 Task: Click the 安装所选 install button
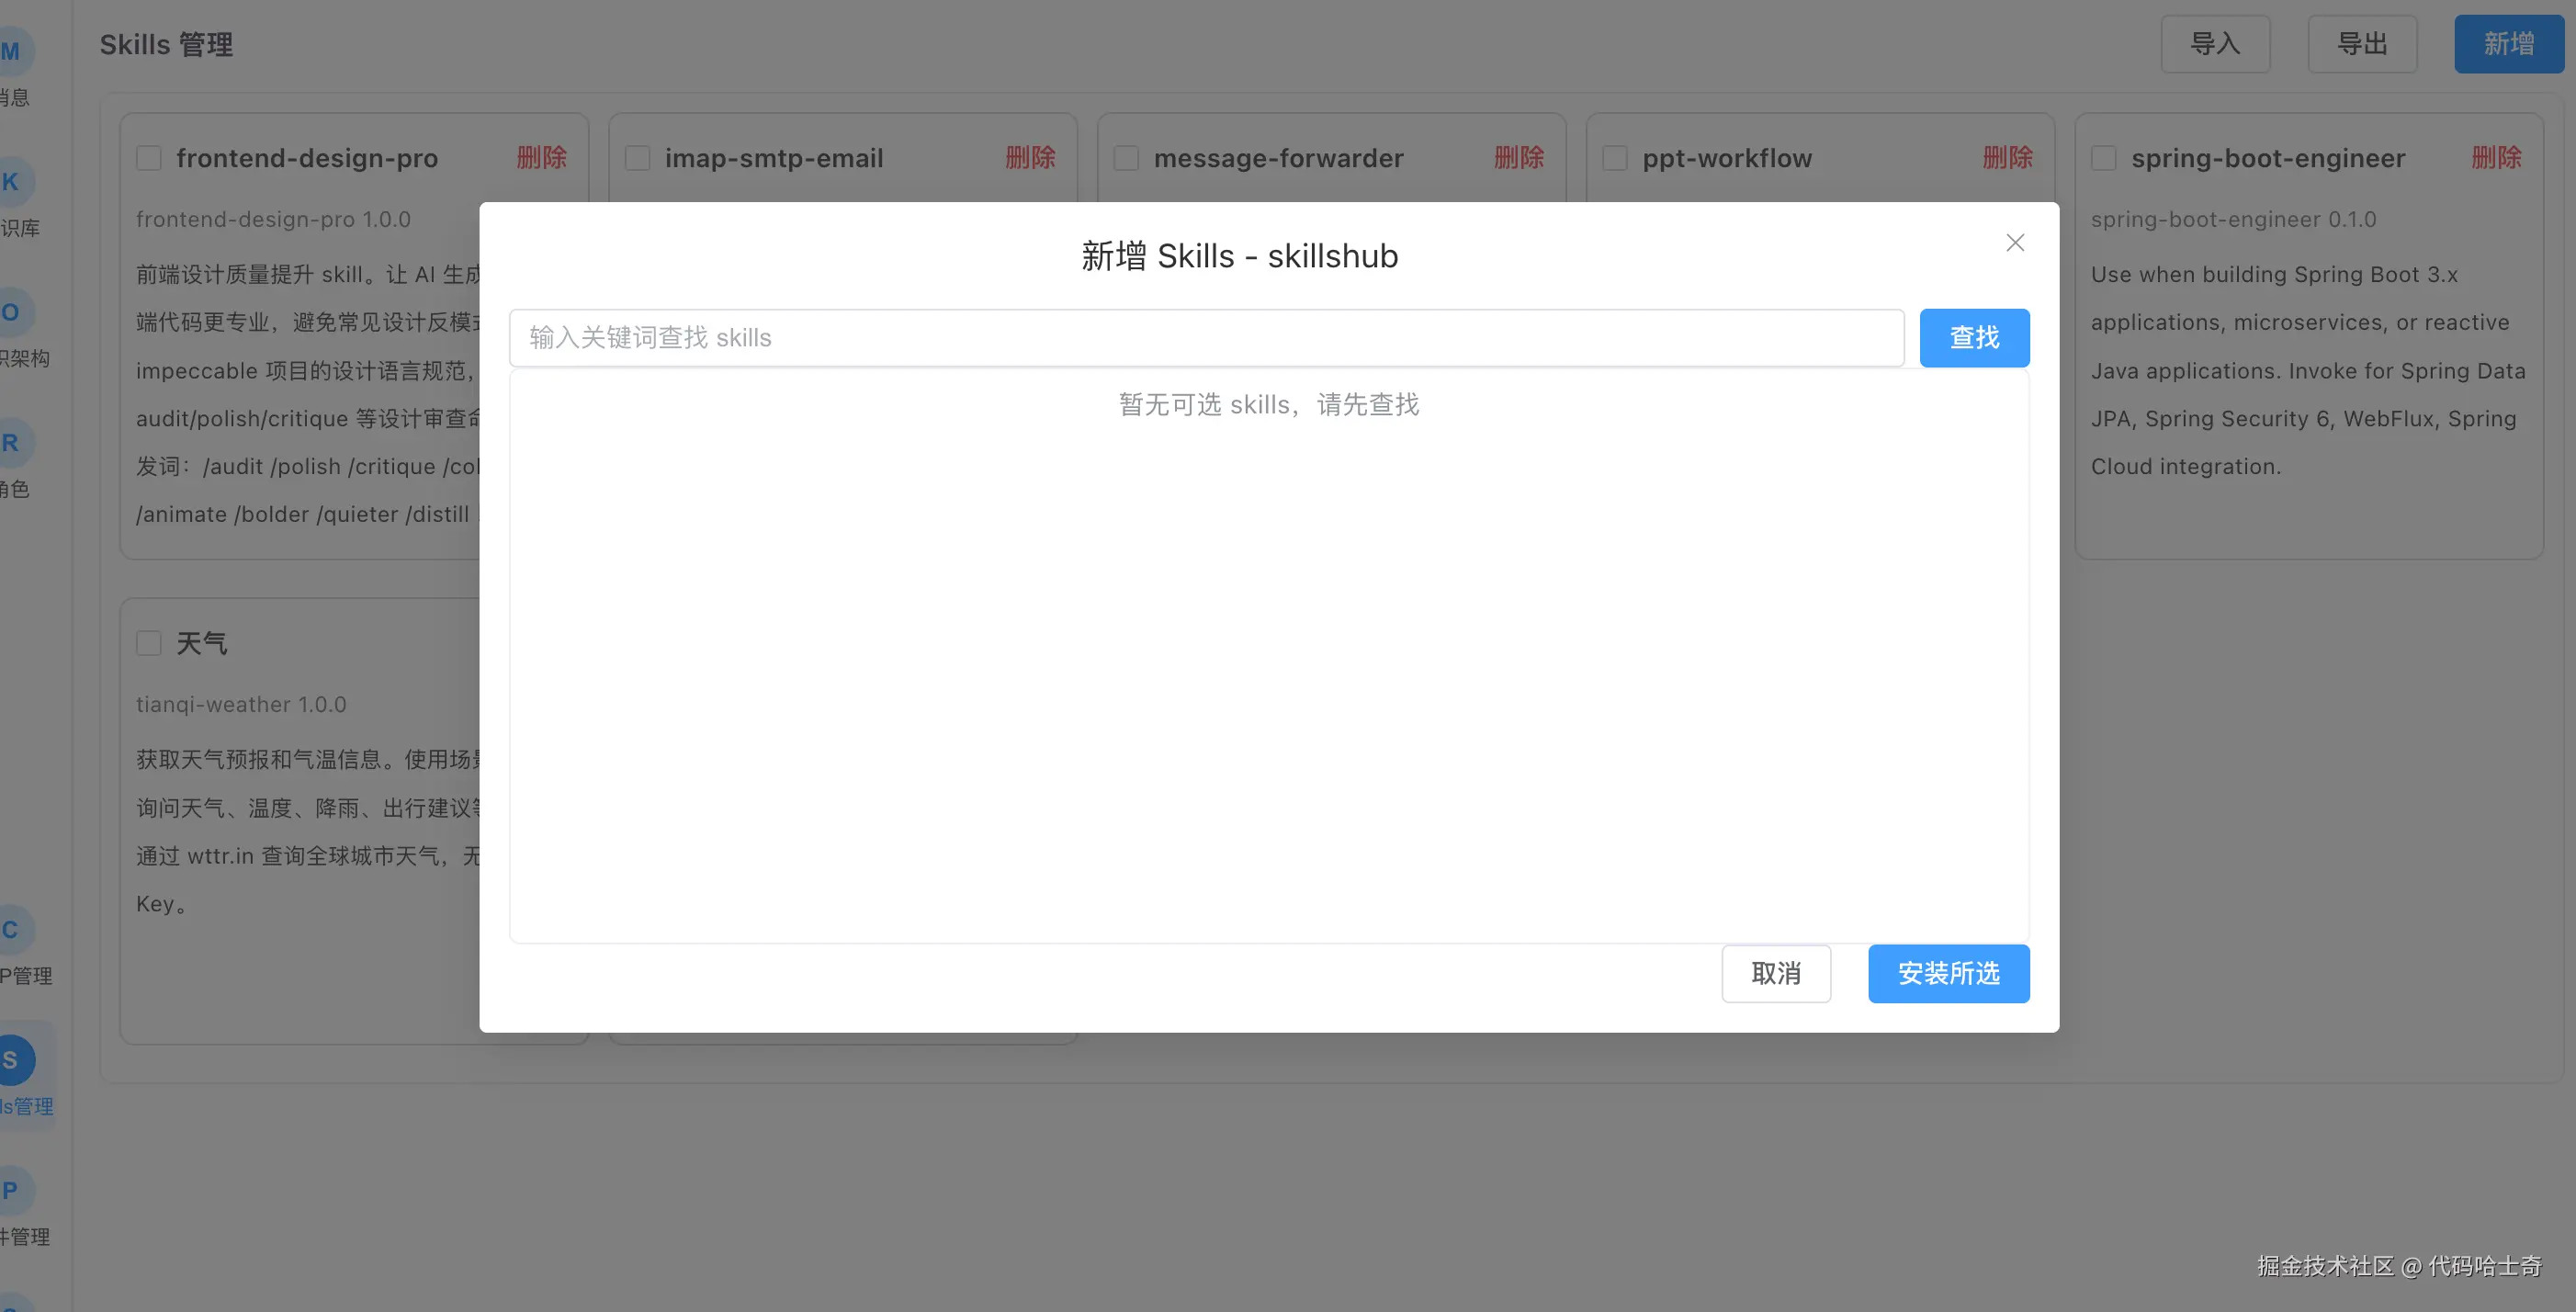click(x=1948, y=973)
